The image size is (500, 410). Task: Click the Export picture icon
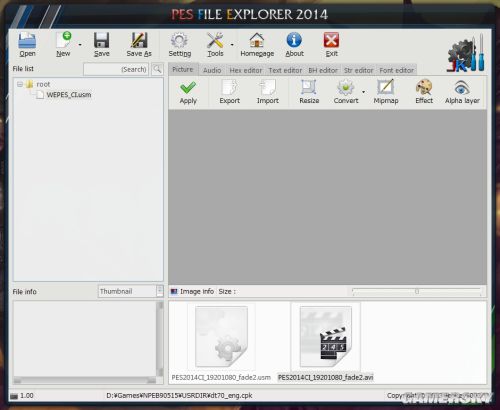tap(230, 88)
